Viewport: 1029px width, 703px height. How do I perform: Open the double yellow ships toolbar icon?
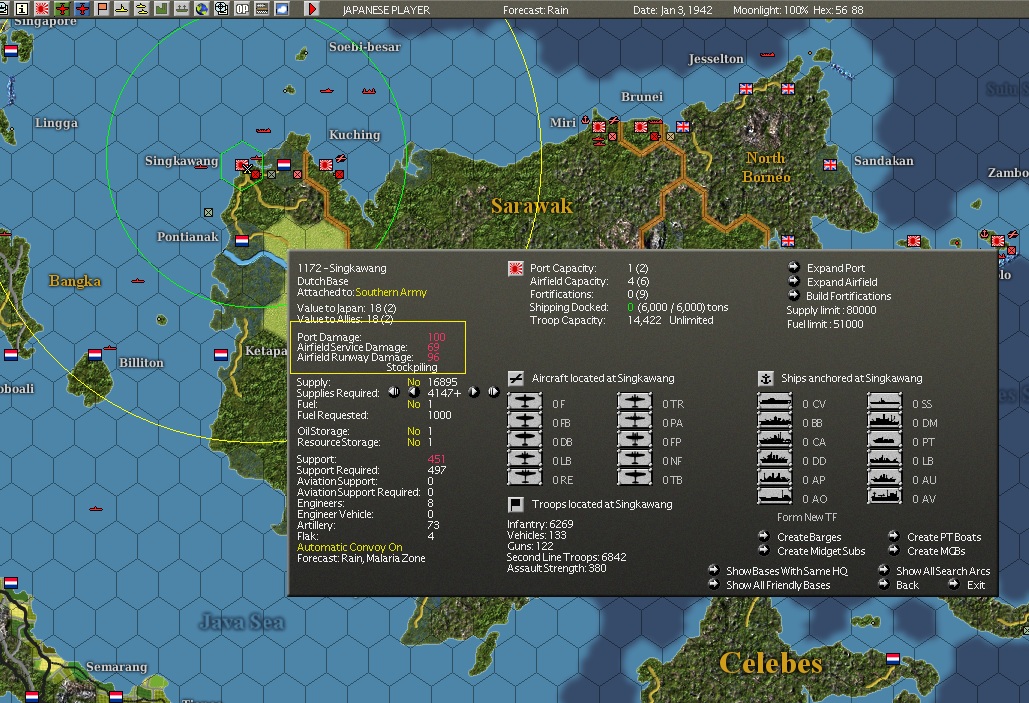point(142,9)
